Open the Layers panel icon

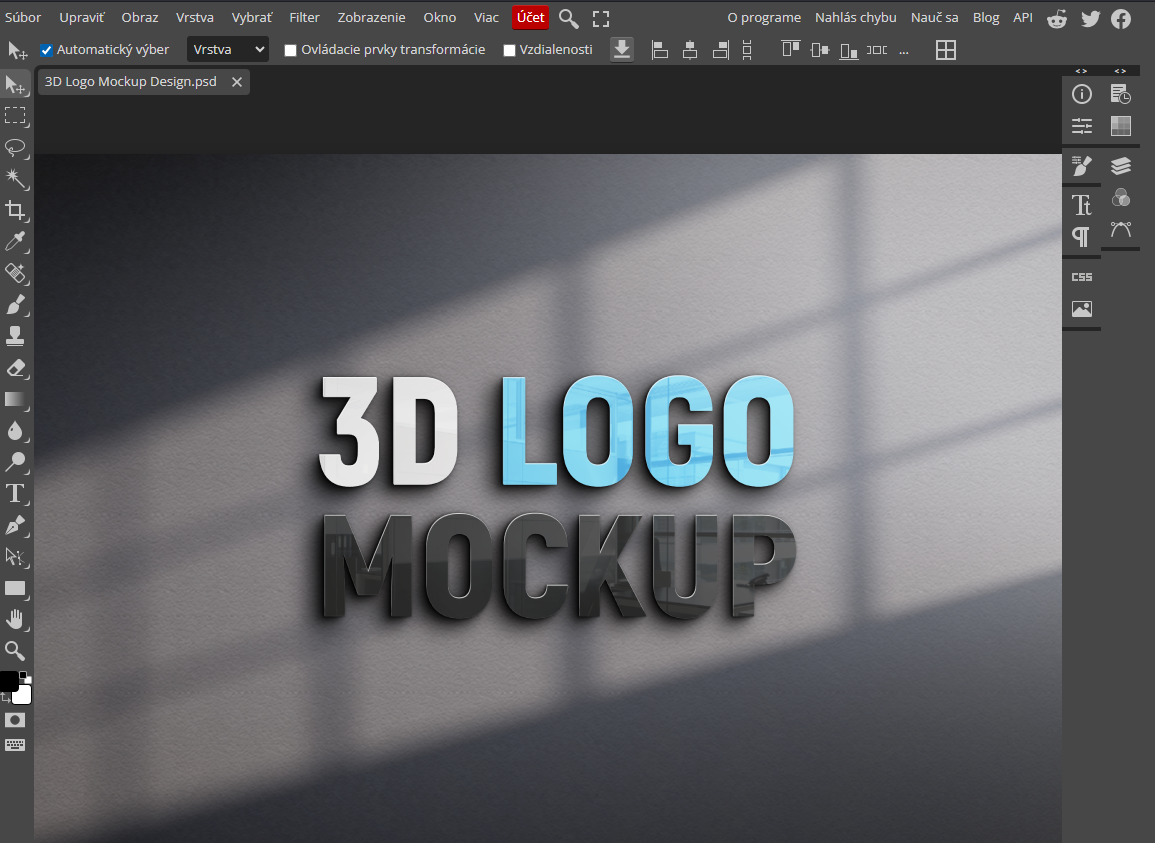pyautogui.click(x=1121, y=165)
